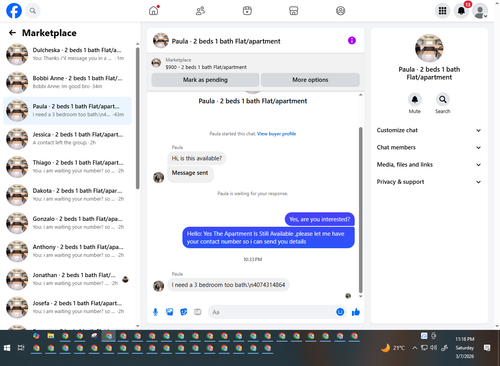Screen dimensions: 500x366
Task: Expand the Chat members section
Action: click(x=429, y=147)
